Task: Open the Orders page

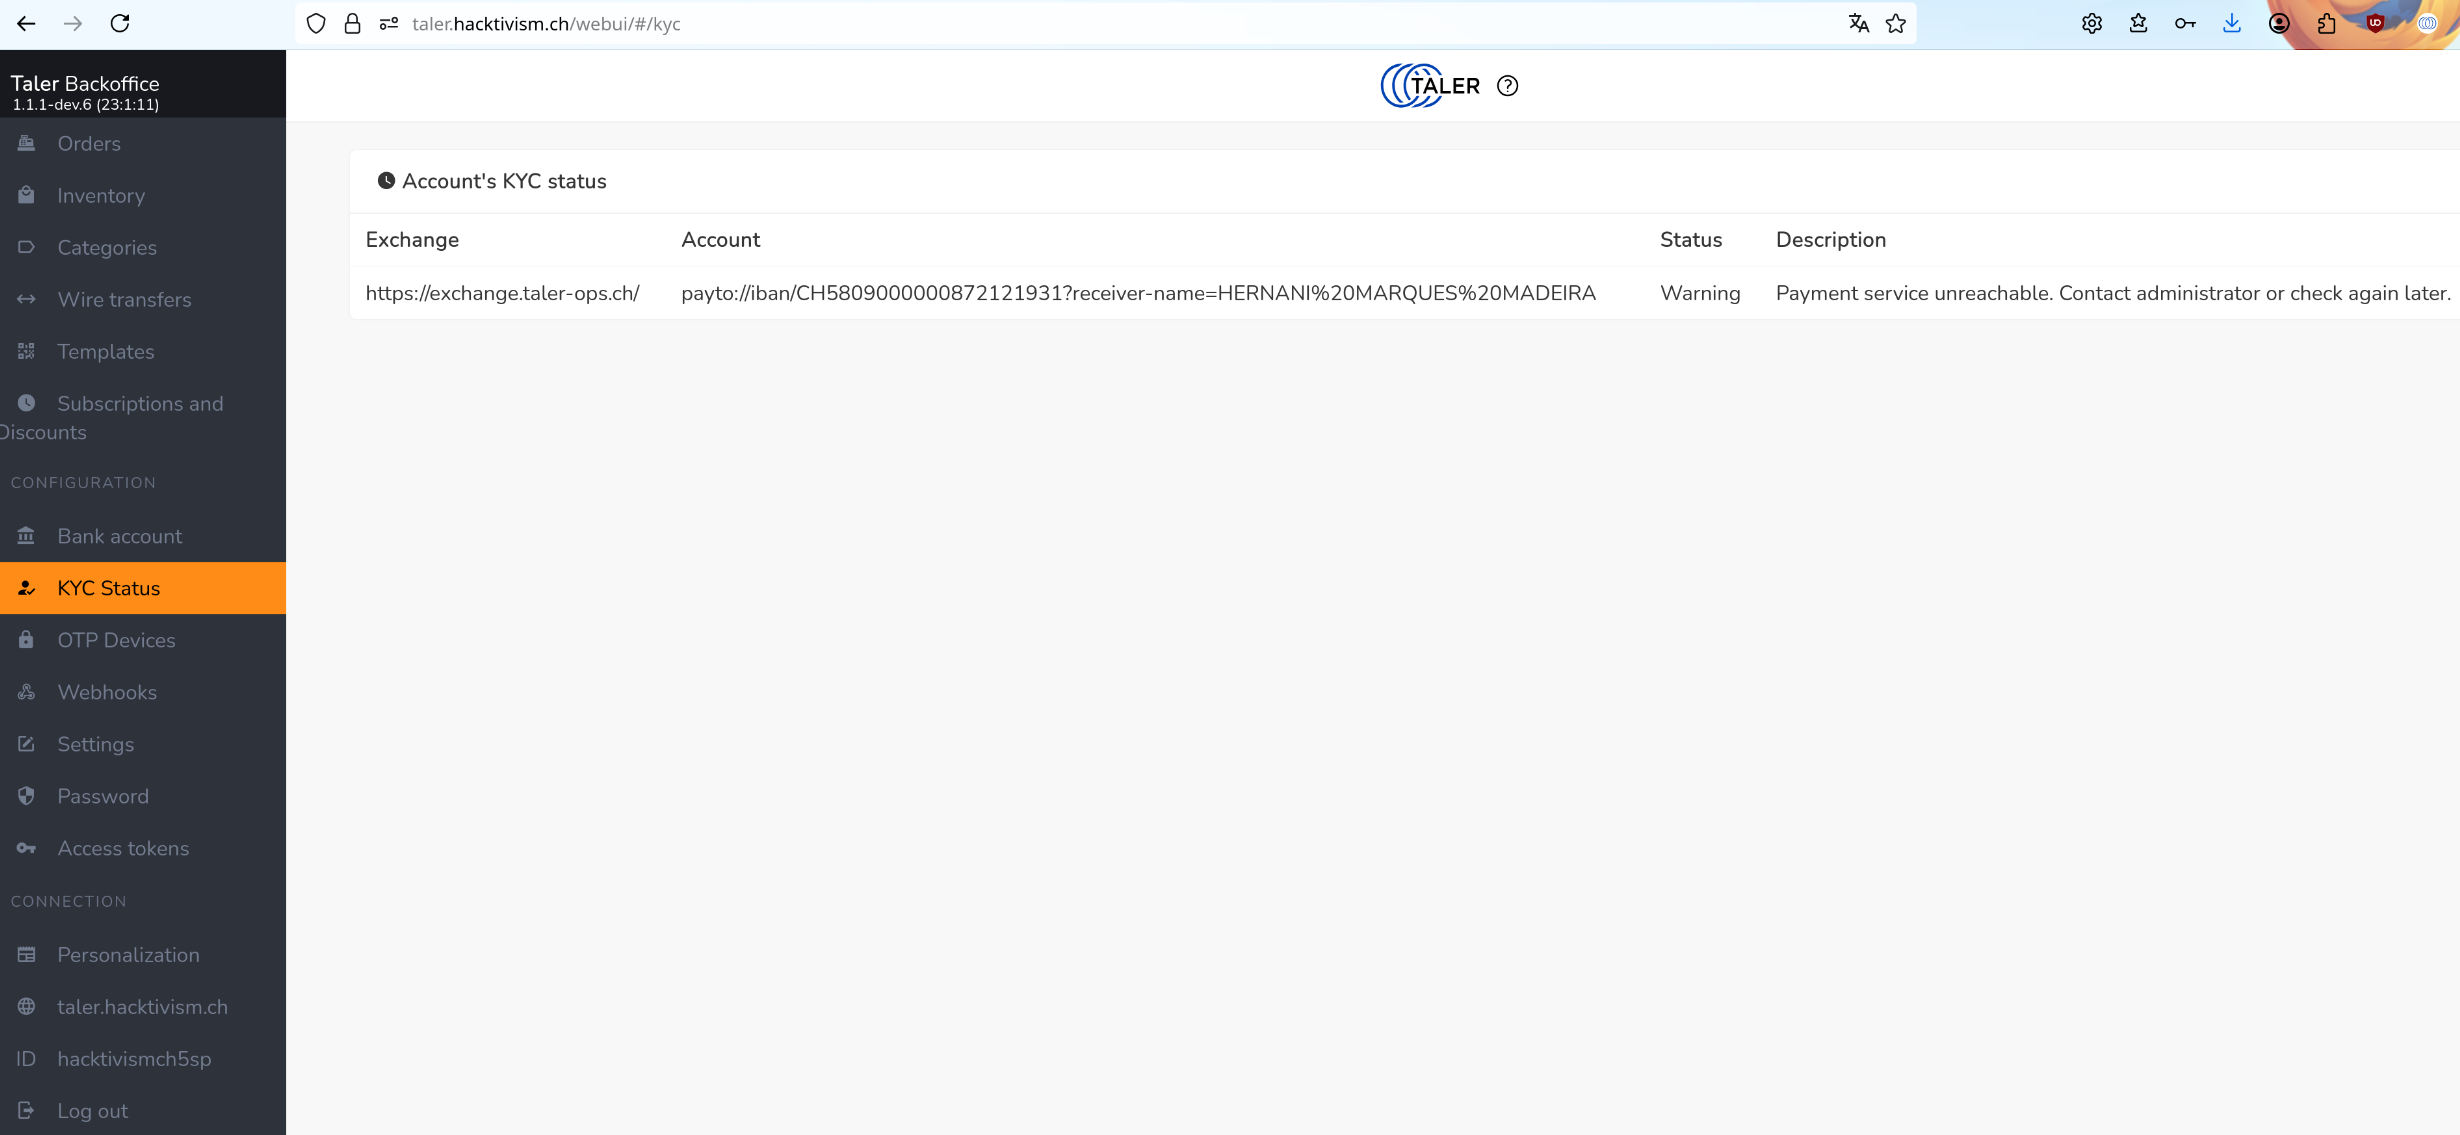Action: [x=143, y=143]
